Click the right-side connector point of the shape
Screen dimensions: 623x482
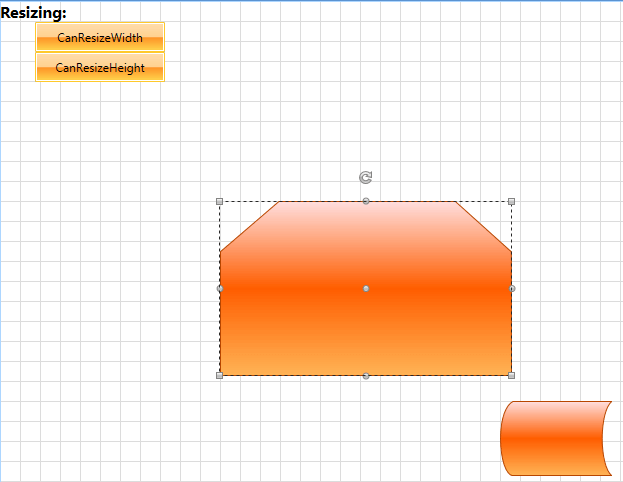click(512, 288)
